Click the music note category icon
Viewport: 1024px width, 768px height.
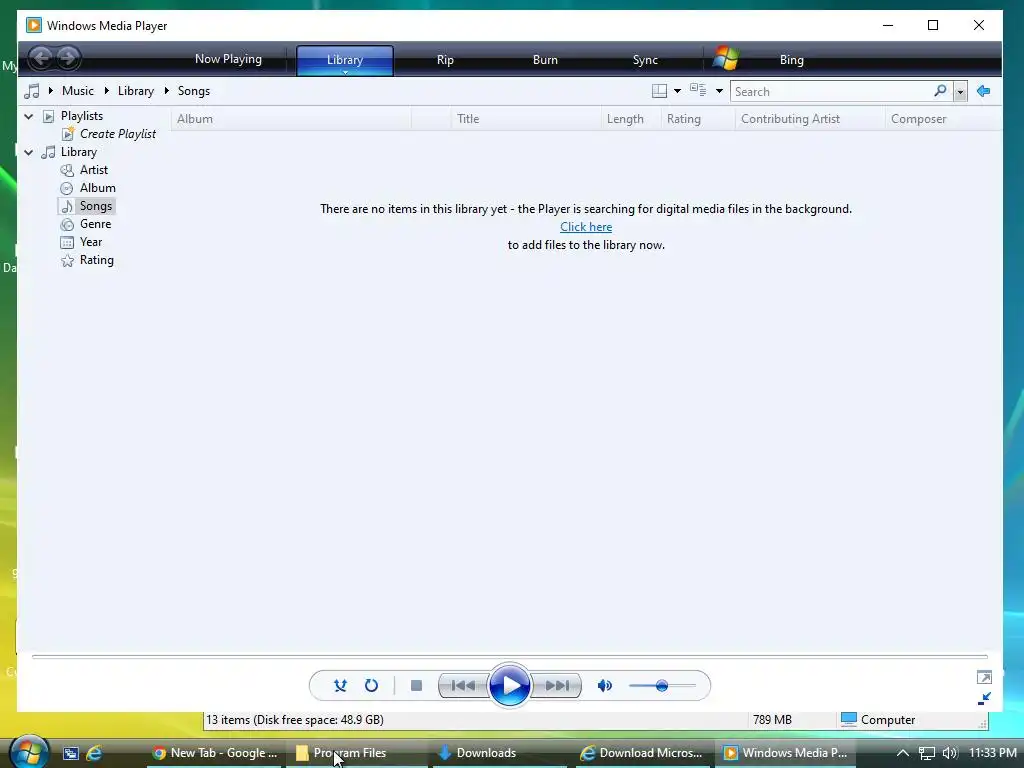(x=31, y=91)
